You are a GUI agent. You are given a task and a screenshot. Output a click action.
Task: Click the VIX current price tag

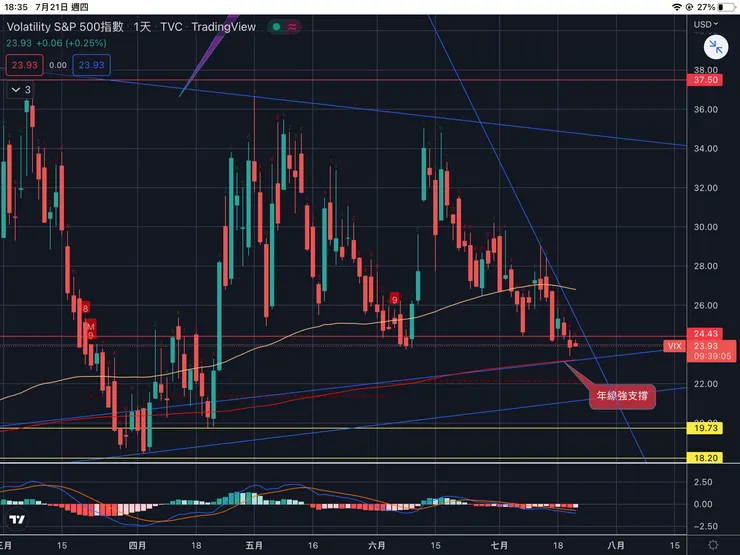tap(674, 346)
